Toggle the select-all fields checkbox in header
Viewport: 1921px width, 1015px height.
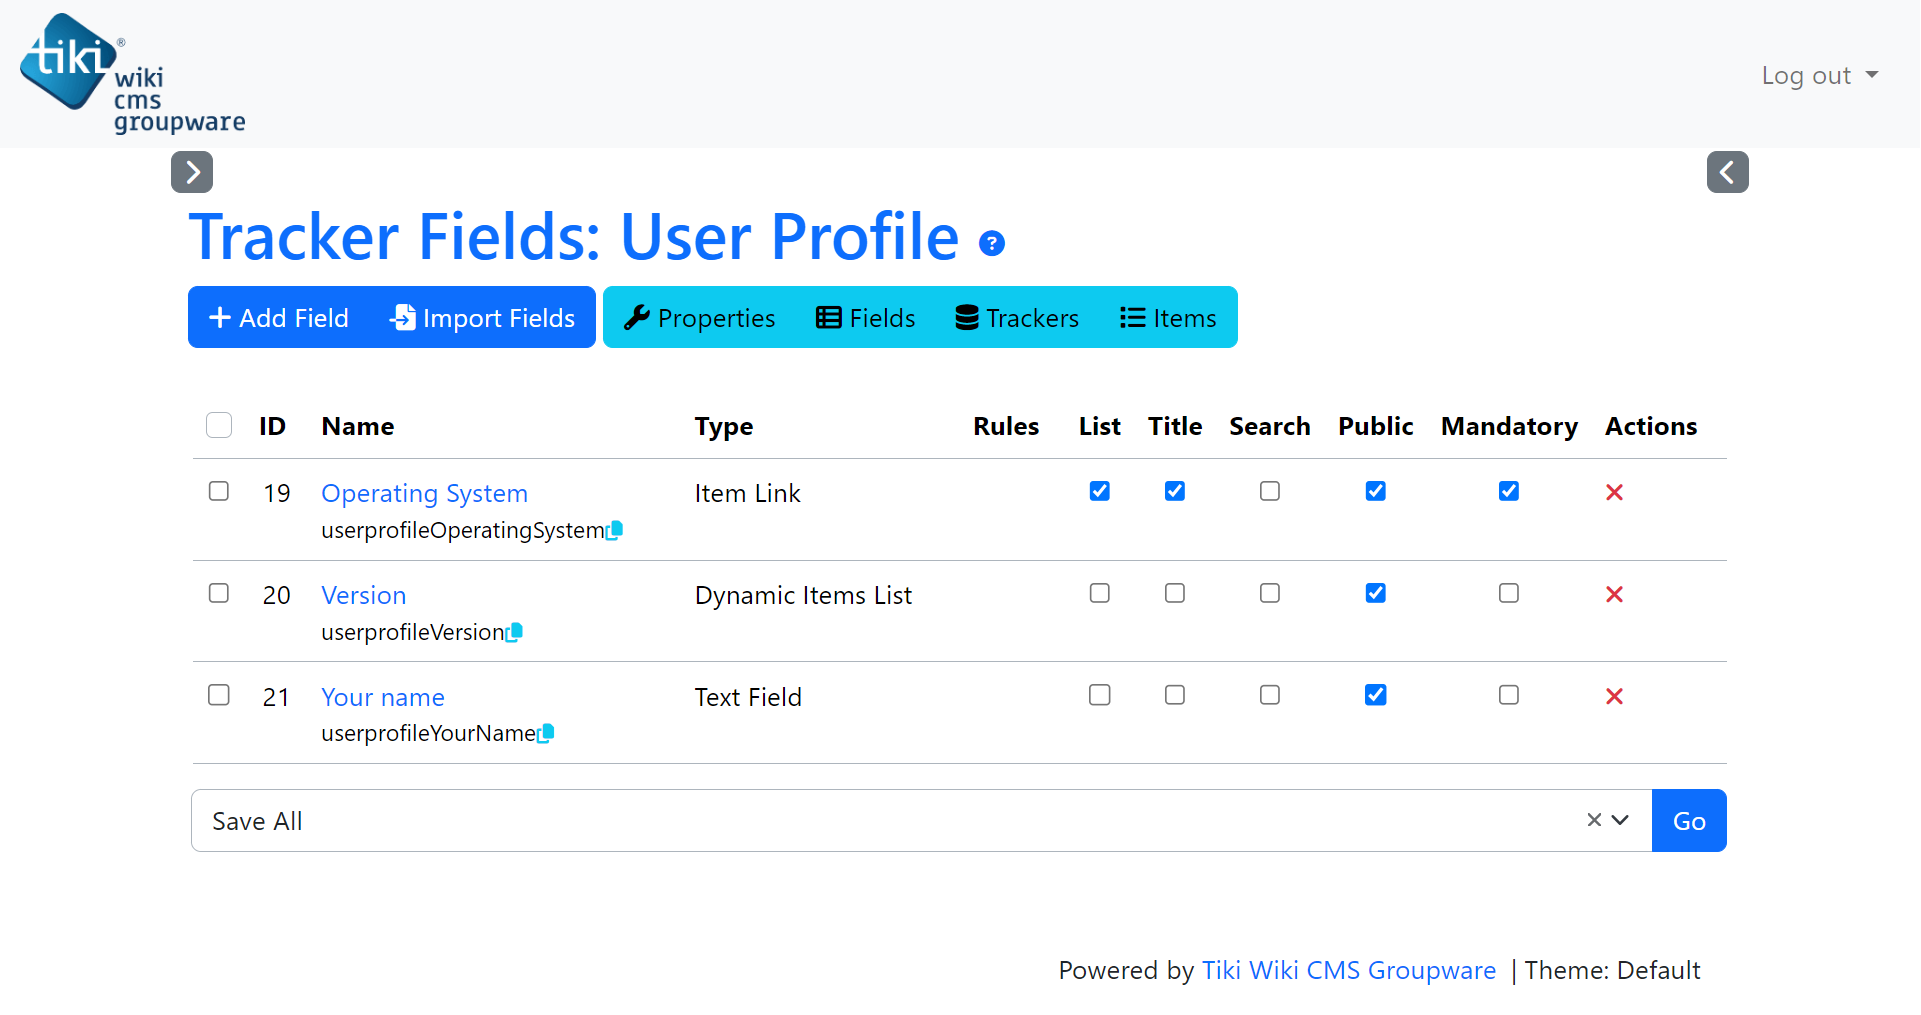click(x=219, y=425)
